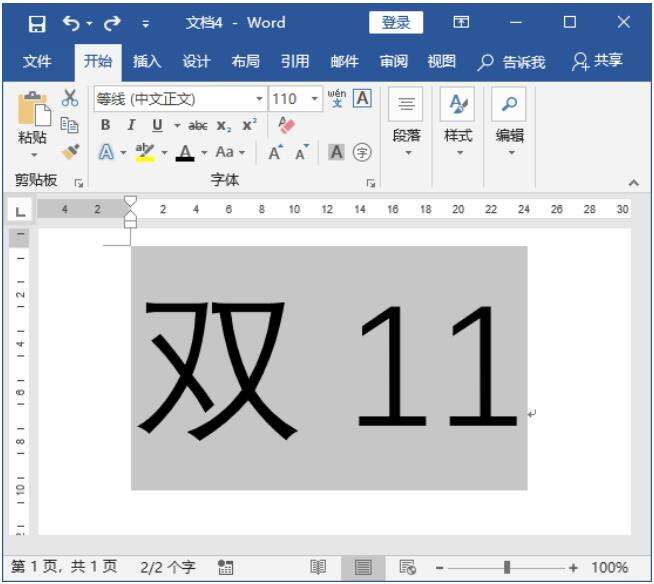Switch to the 视图 tab
Image resolution: width=654 pixels, height=584 pixels.
[441, 62]
